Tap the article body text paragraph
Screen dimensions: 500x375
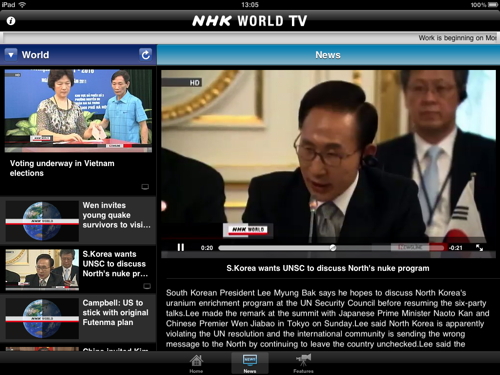point(328,318)
